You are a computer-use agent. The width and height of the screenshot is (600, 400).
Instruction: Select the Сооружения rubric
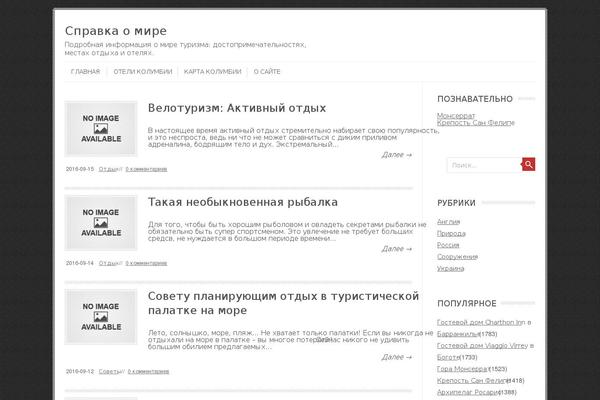tap(457, 256)
